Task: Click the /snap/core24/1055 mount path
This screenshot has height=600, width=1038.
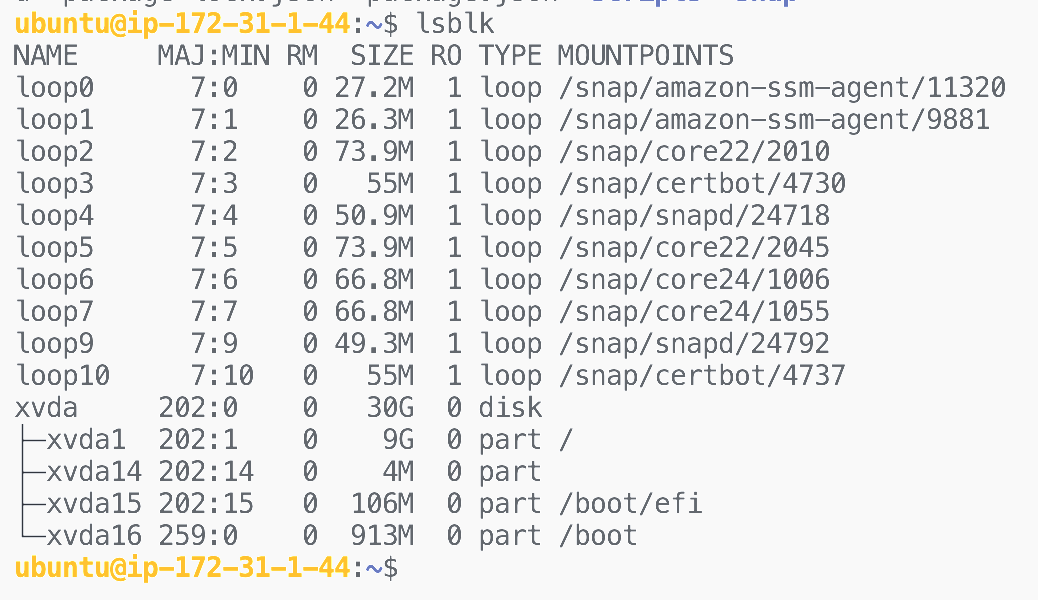Action: pyautogui.click(x=693, y=312)
